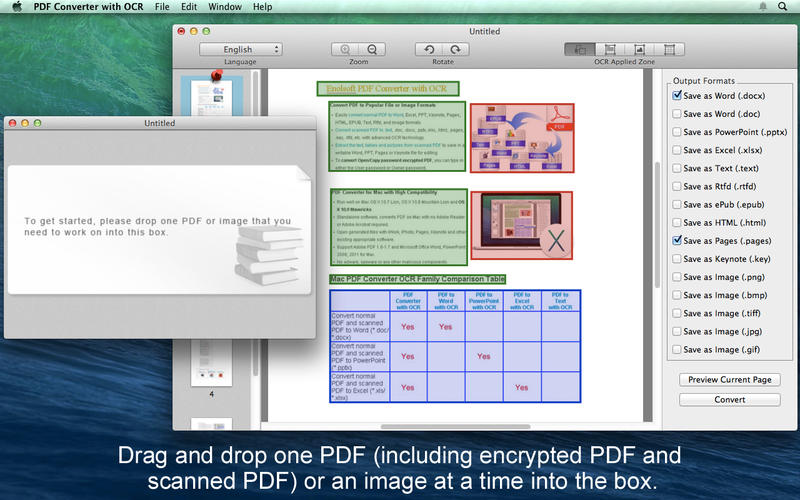The image size is (800, 500).
Task: Tick Save as Image (.png)
Action: (677, 277)
